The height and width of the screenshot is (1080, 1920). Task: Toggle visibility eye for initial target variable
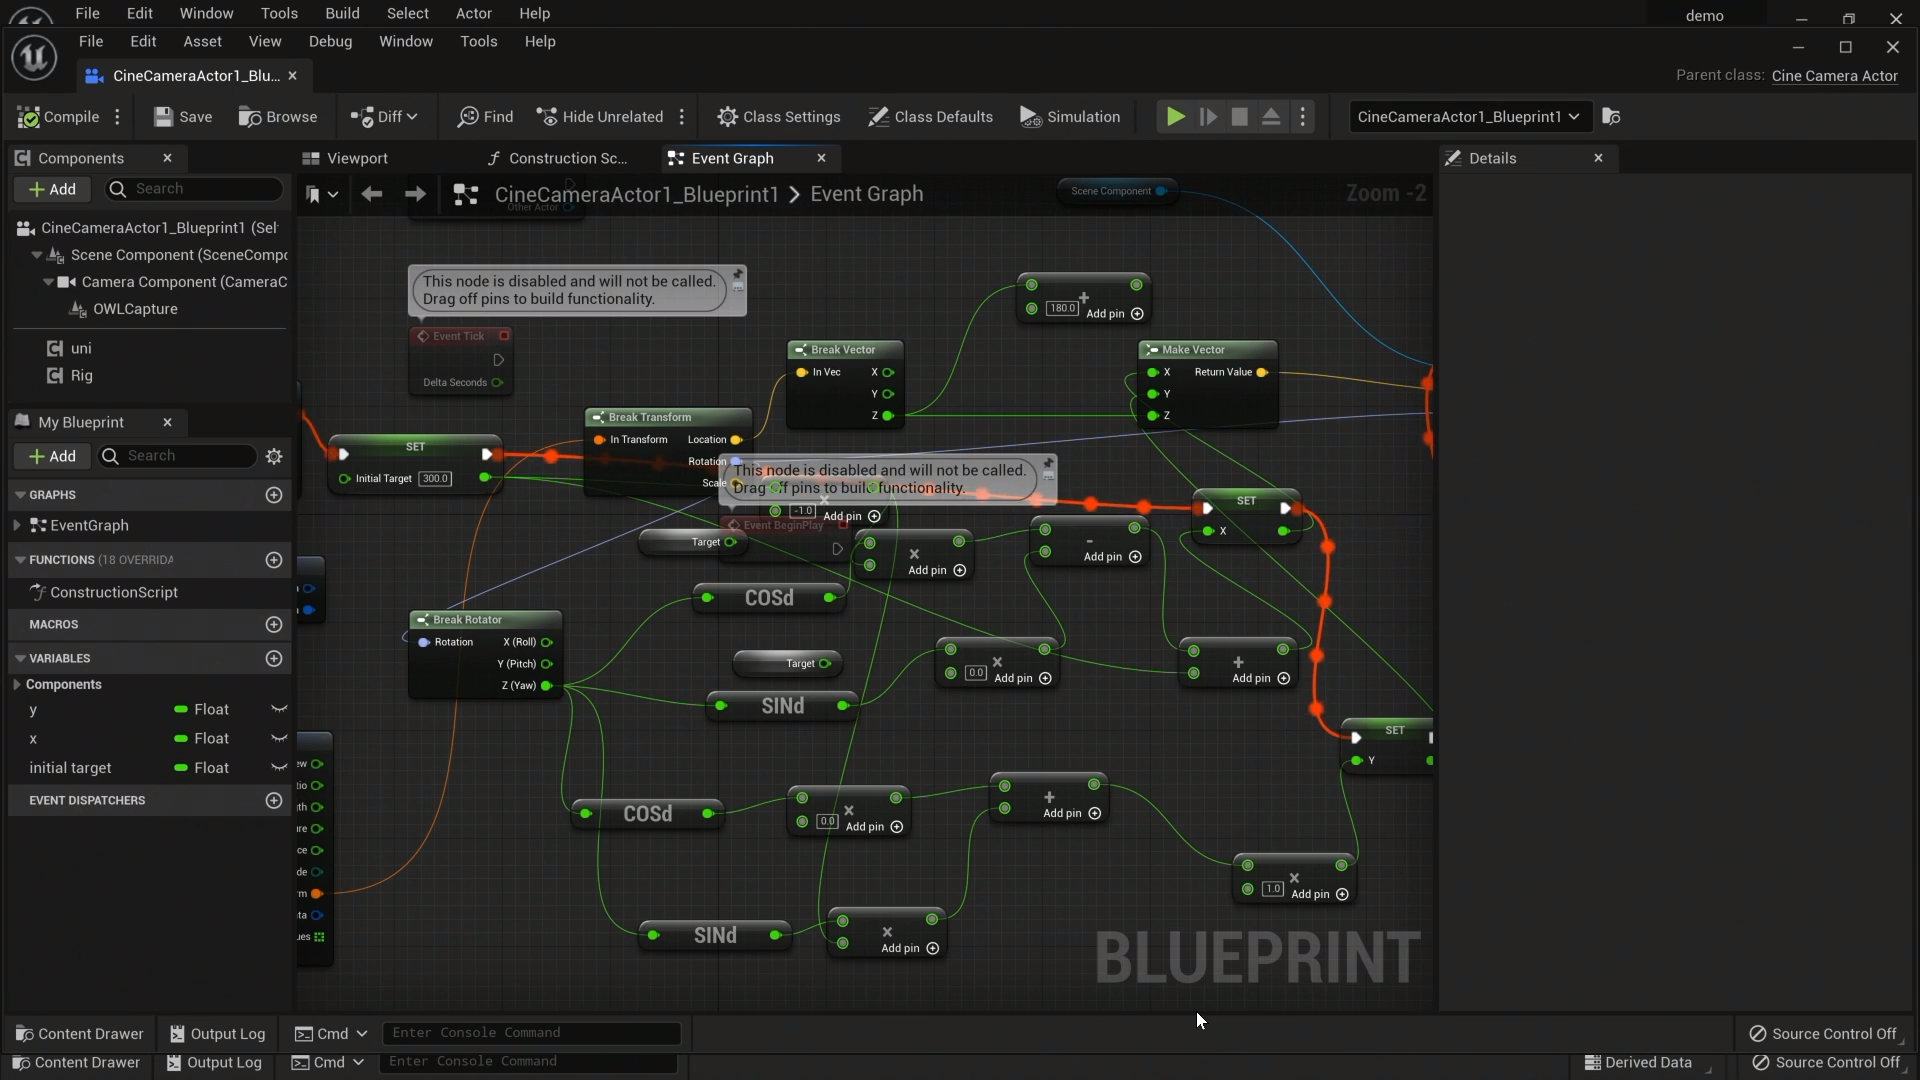coord(279,768)
